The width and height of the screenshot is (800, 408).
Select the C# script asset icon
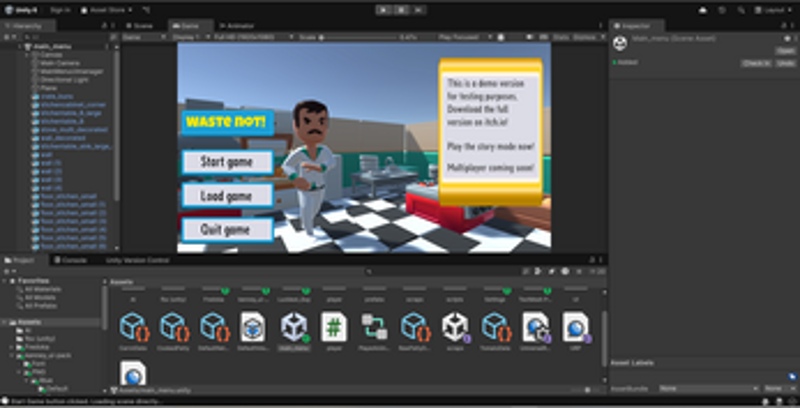333,327
